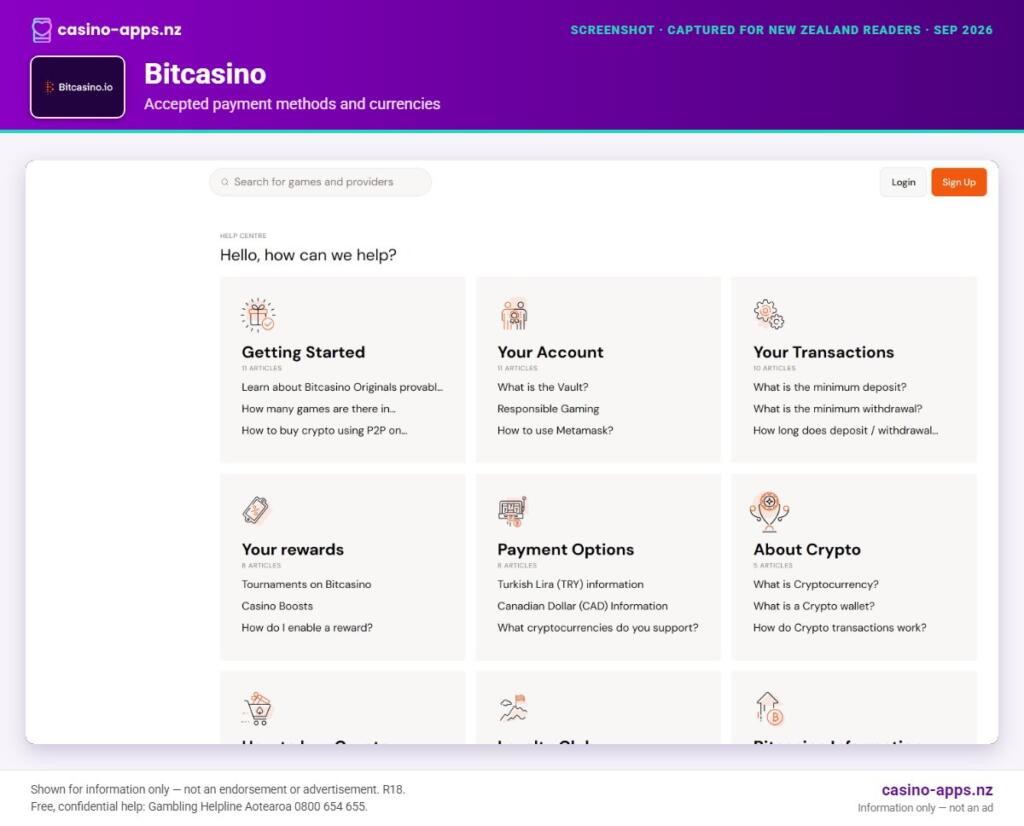Open What is a Crypto wallet? article

click(x=814, y=606)
